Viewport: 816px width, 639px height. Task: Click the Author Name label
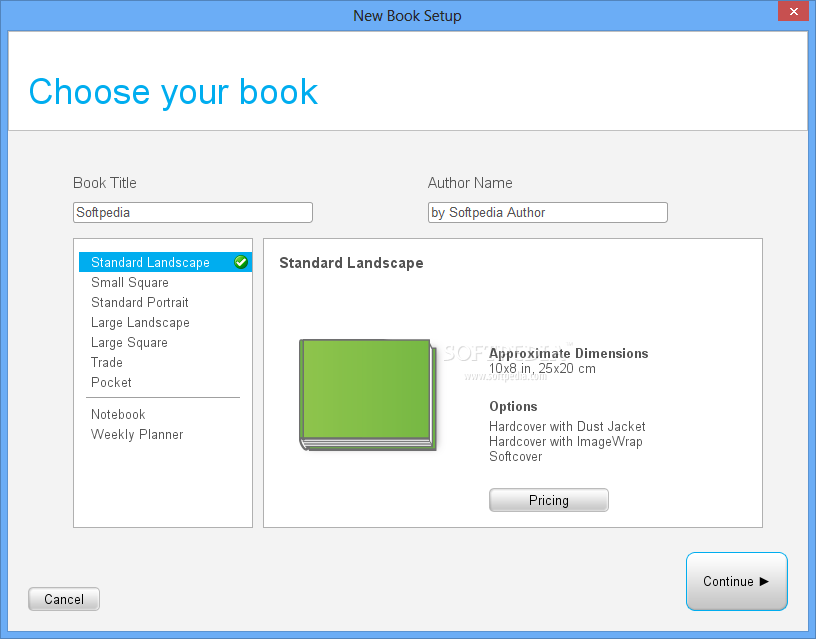pos(470,183)
